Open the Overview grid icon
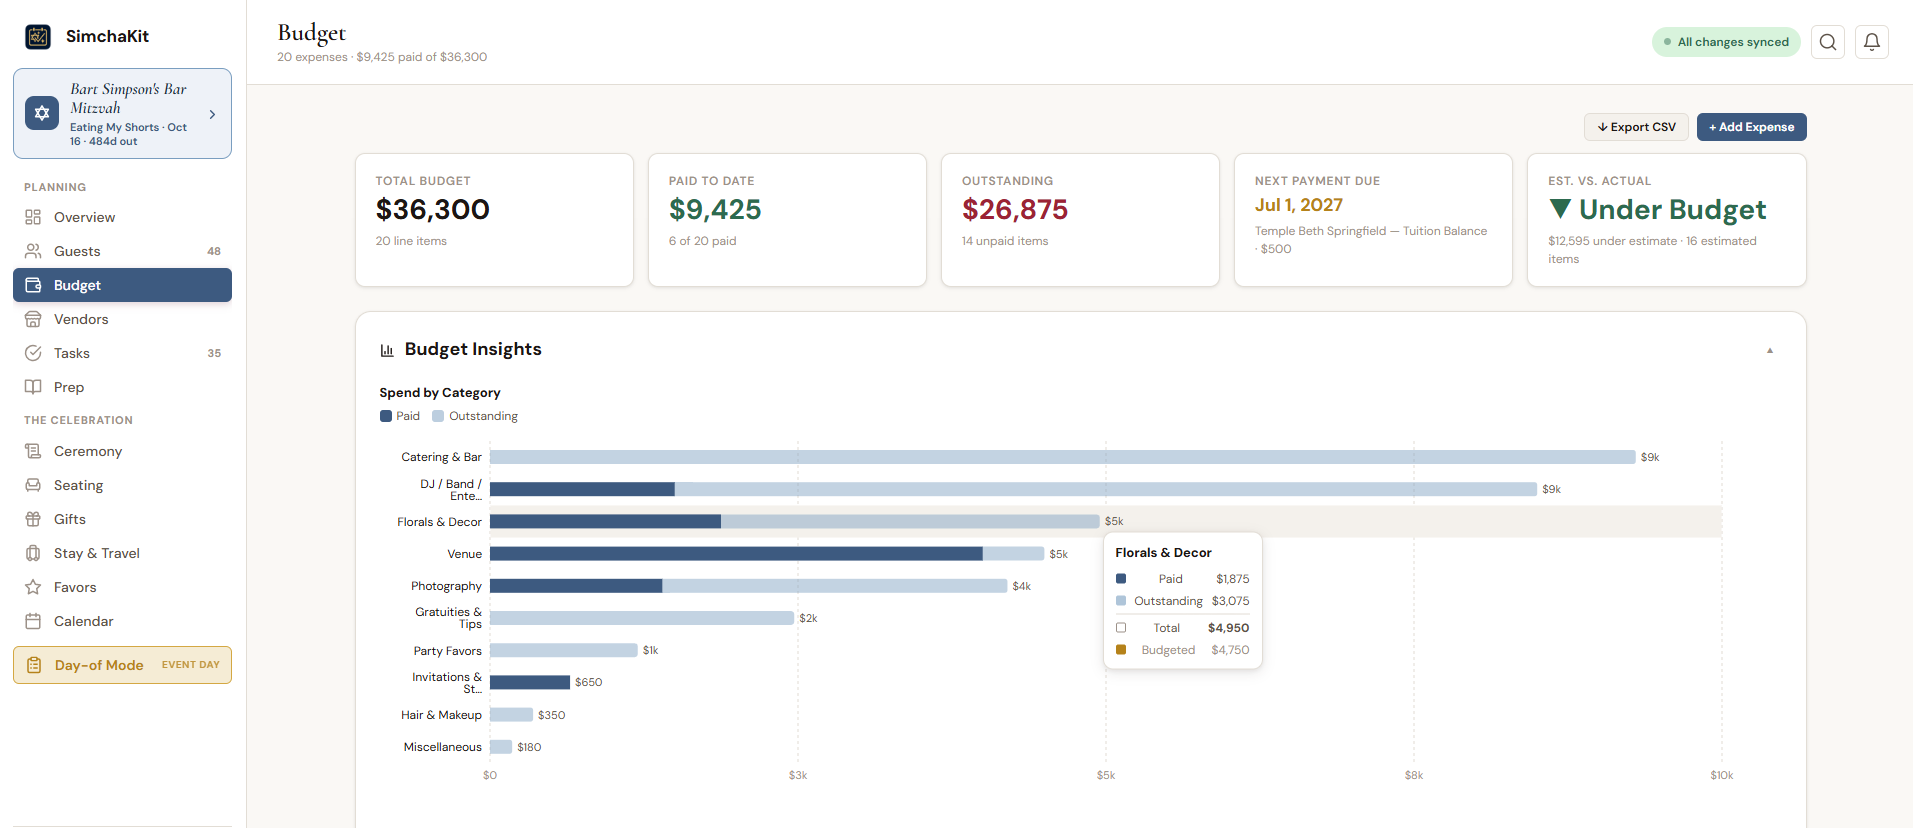The height and width of the screenshot is (828, 1913). 33,217
